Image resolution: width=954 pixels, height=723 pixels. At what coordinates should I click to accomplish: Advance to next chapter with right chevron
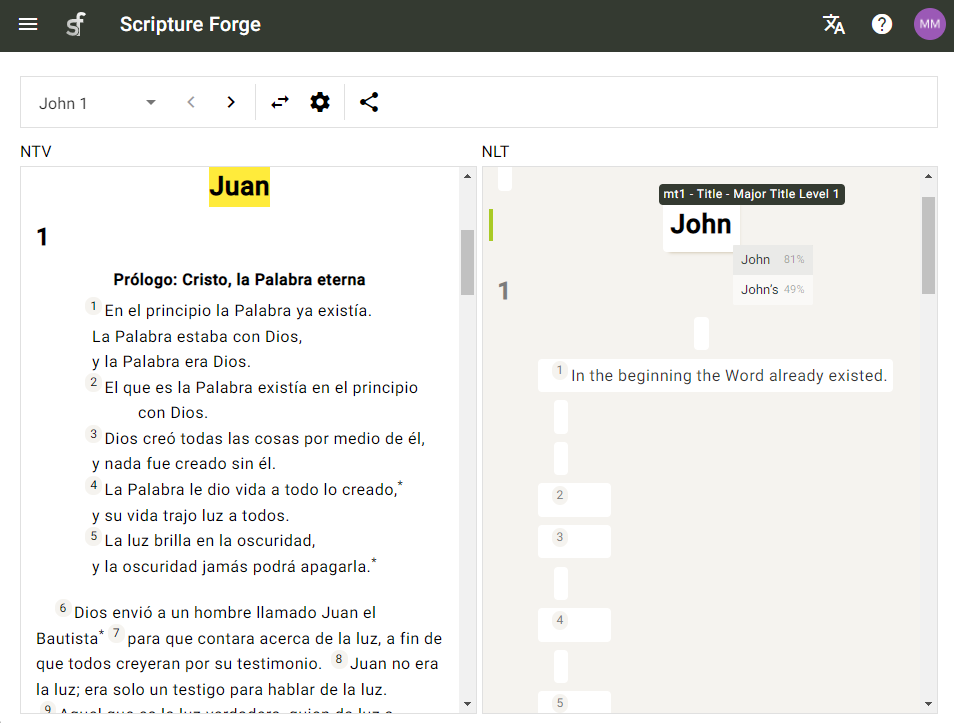click(x=230, y=101)
